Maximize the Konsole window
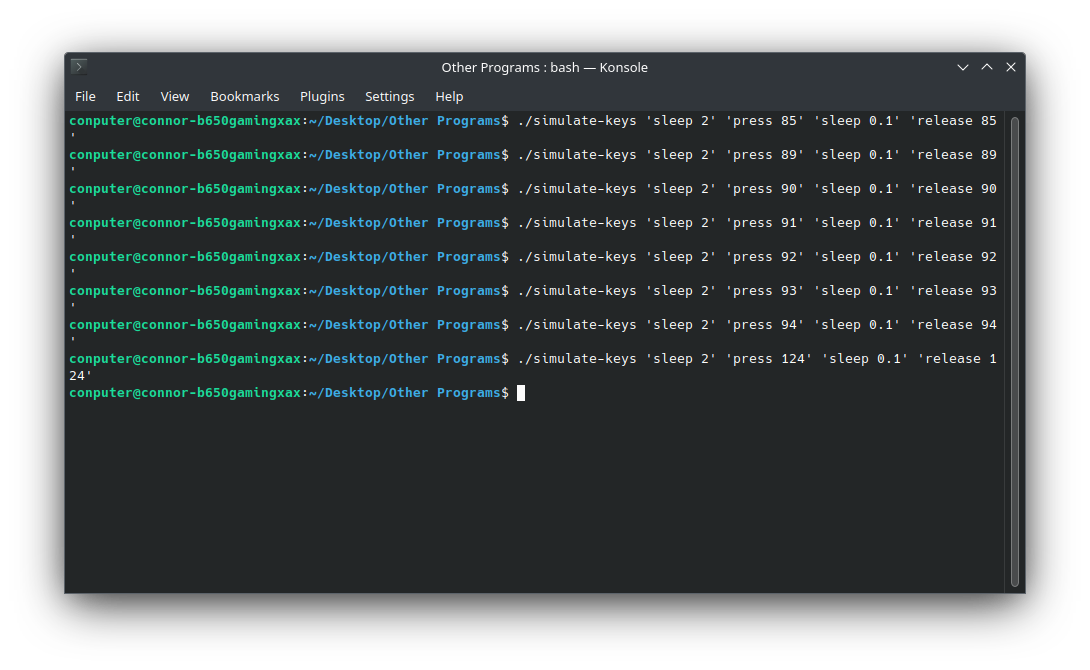The image size is (1090, 670). [987, 67]
